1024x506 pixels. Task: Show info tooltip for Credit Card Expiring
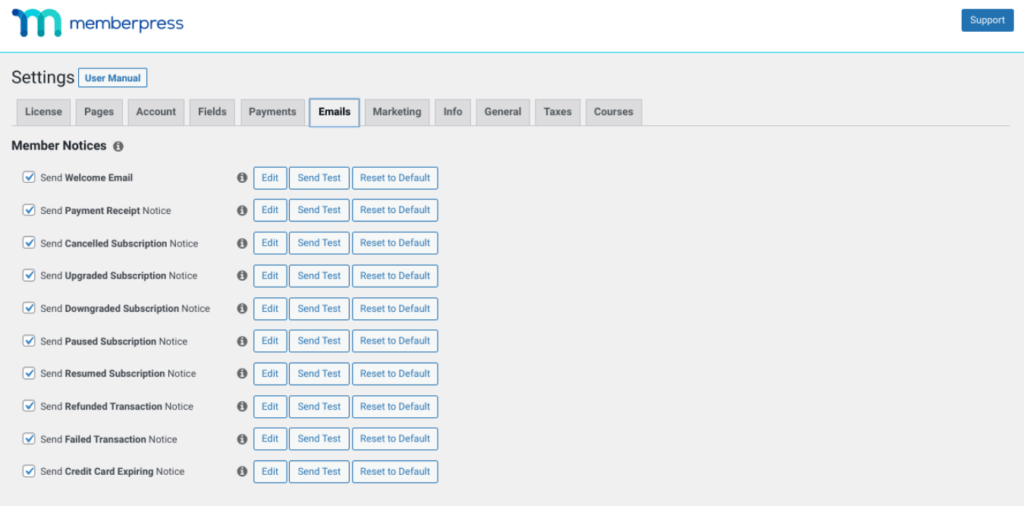click(242, 471)
